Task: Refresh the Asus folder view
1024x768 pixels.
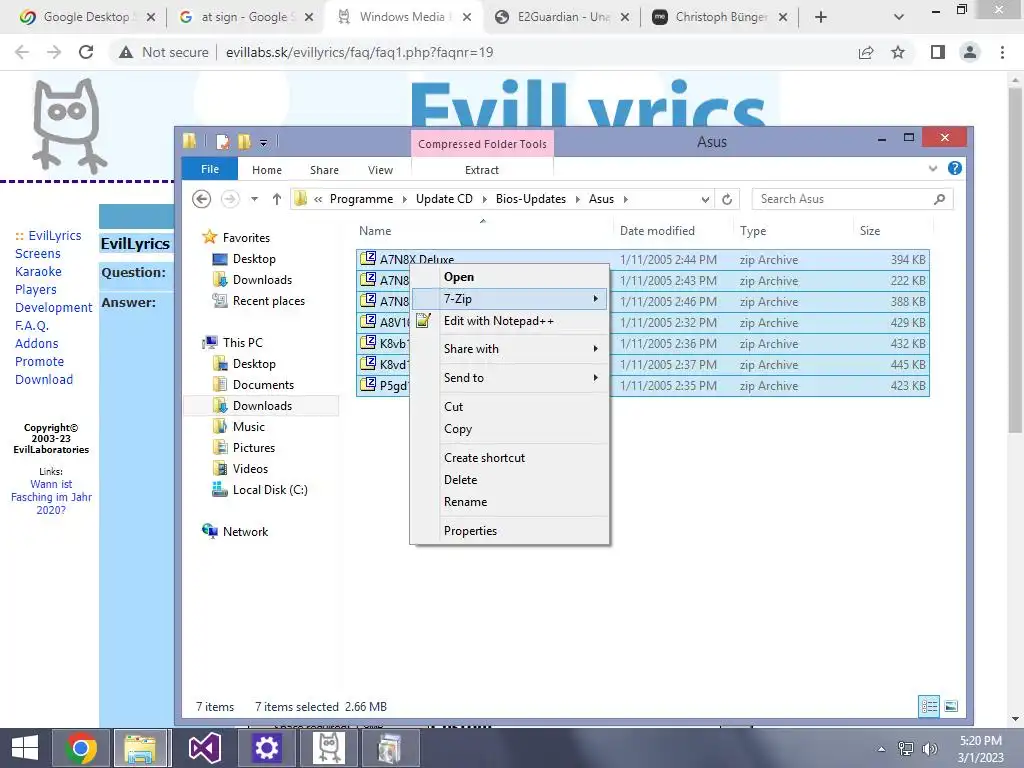Action: [727, 199]
